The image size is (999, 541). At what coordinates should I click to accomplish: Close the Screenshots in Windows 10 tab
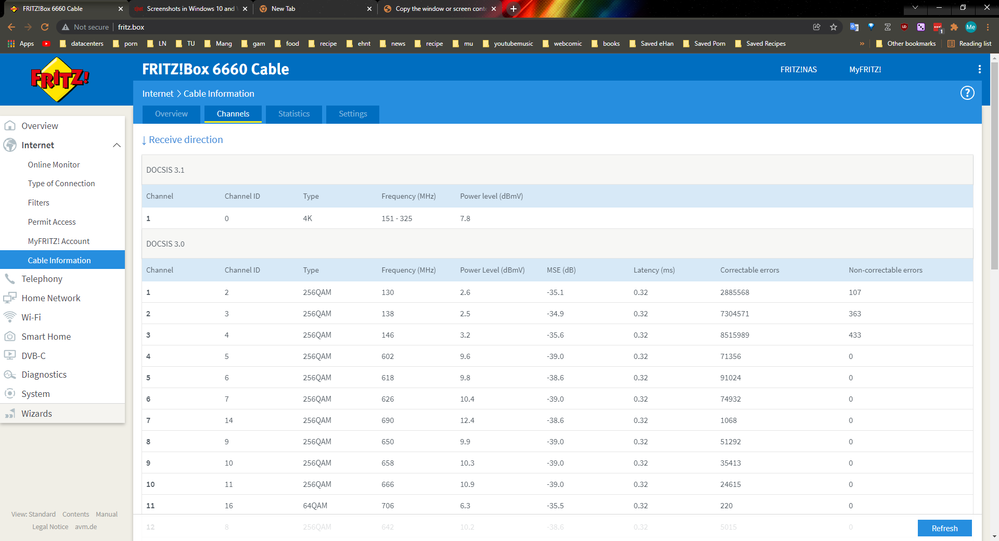click(x=245, y=8)
